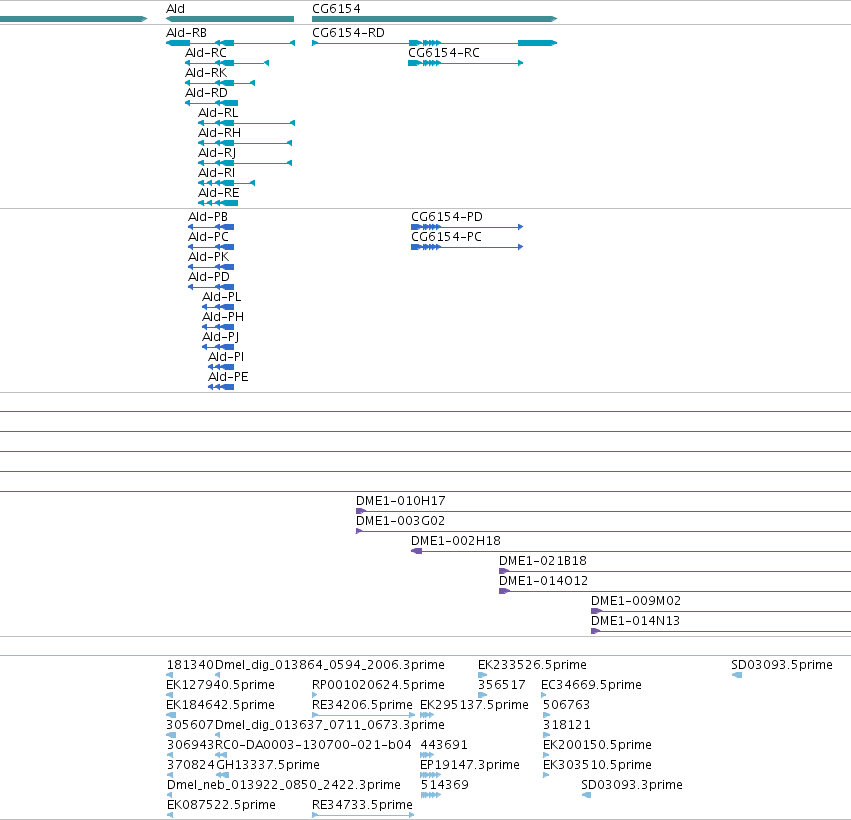Viewport: 851px width, 820px height.
Task: Click EST GH13337.5prime
Action: (x=268, y=766)
